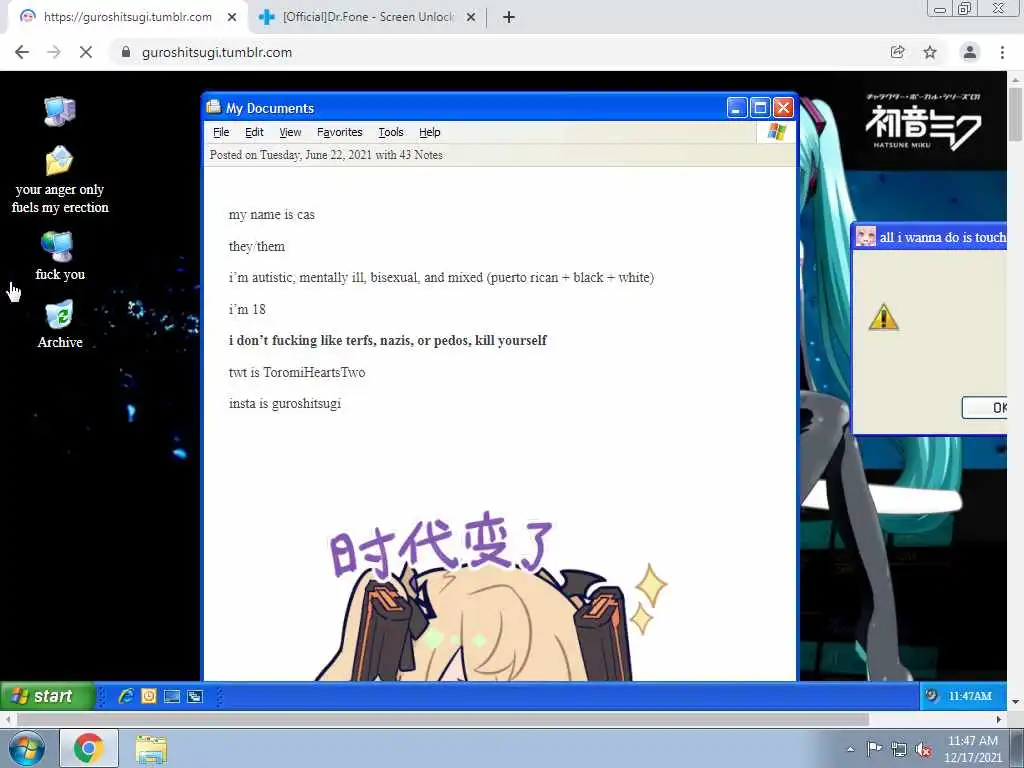The image size is (1024, 768).
Task: Open the Tools menu in My Documents
Action: coord(391,132)
